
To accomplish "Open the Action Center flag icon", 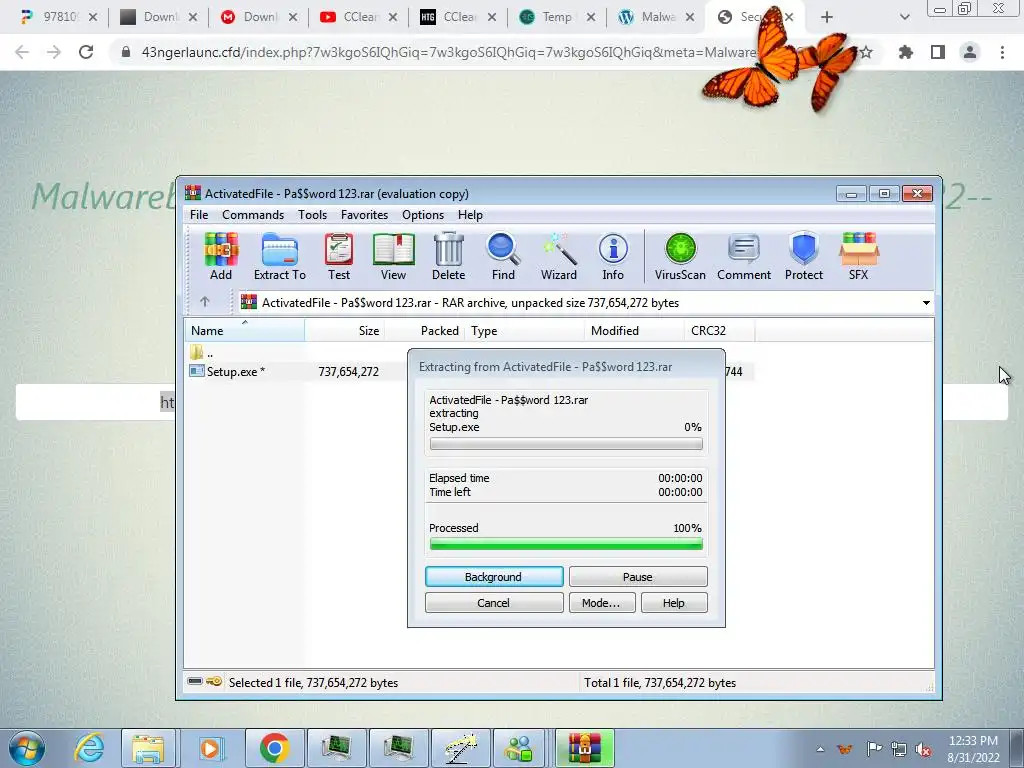I will coord(874,749).
